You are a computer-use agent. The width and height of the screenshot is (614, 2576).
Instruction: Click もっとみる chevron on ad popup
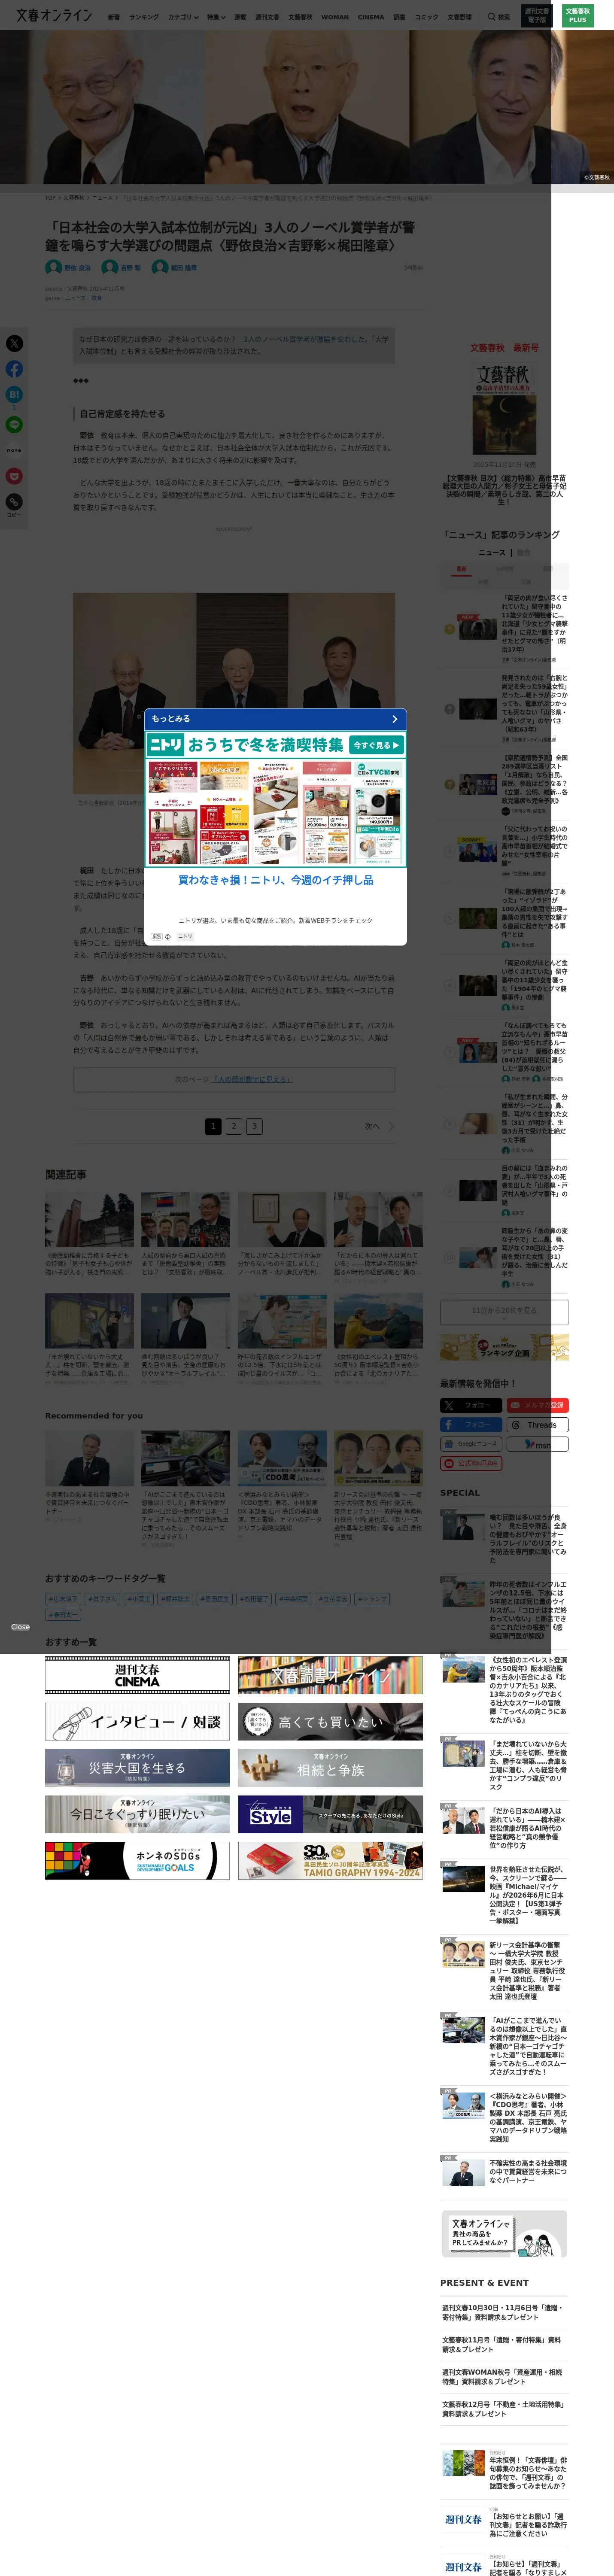394,719
